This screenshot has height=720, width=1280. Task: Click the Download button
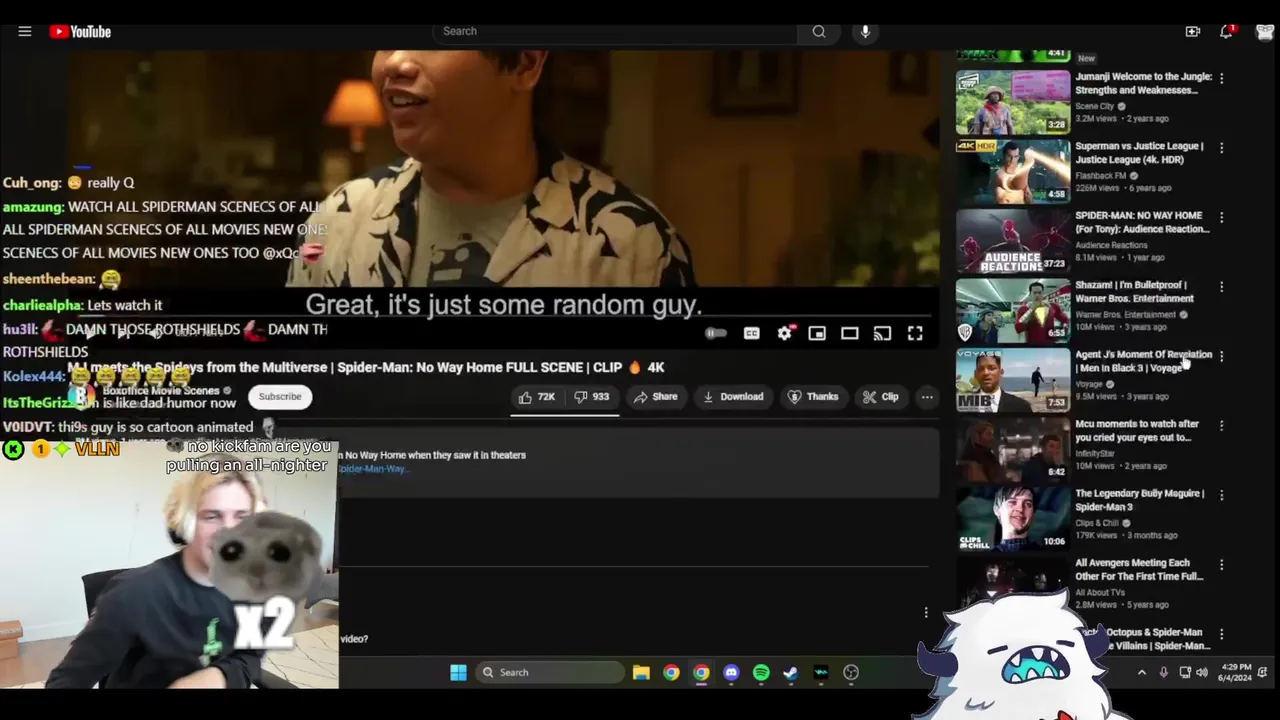[x=733, y=397]
